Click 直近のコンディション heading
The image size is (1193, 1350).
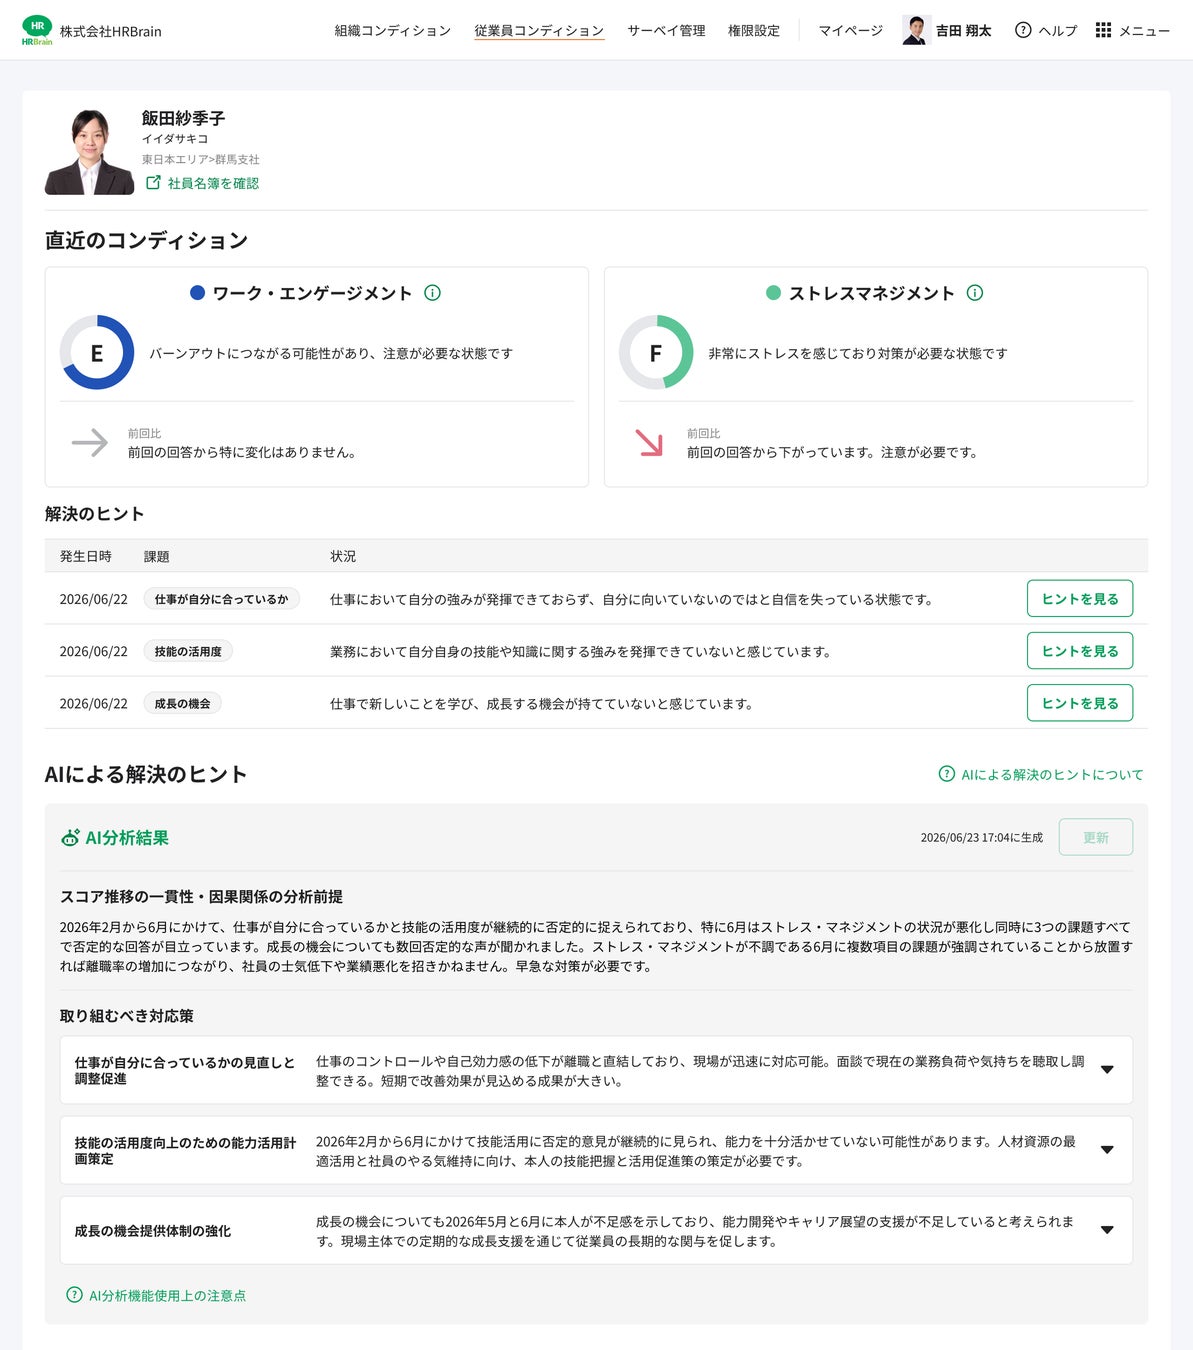coord(146,240)
